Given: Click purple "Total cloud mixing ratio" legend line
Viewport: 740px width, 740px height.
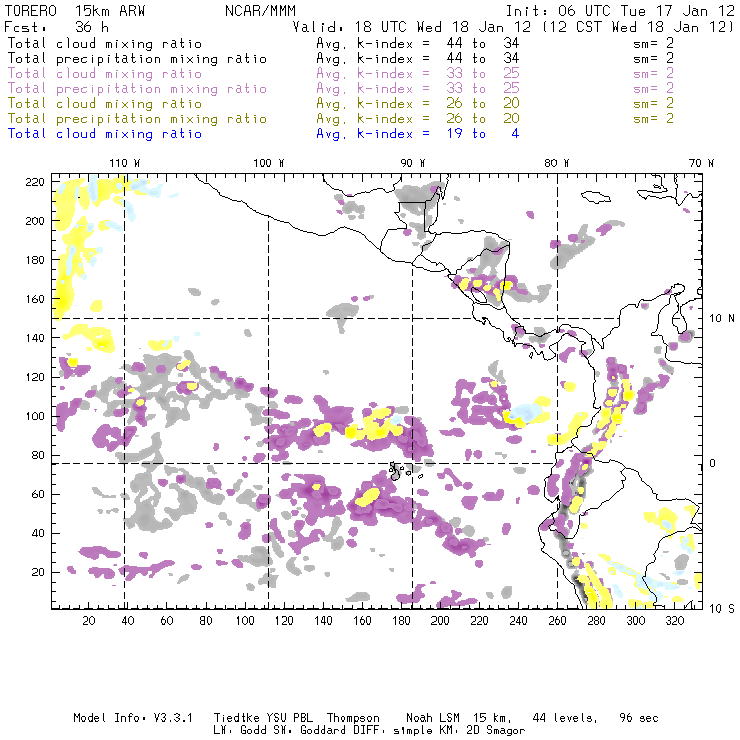Looking at the screenshot, I should click(105, 74).
